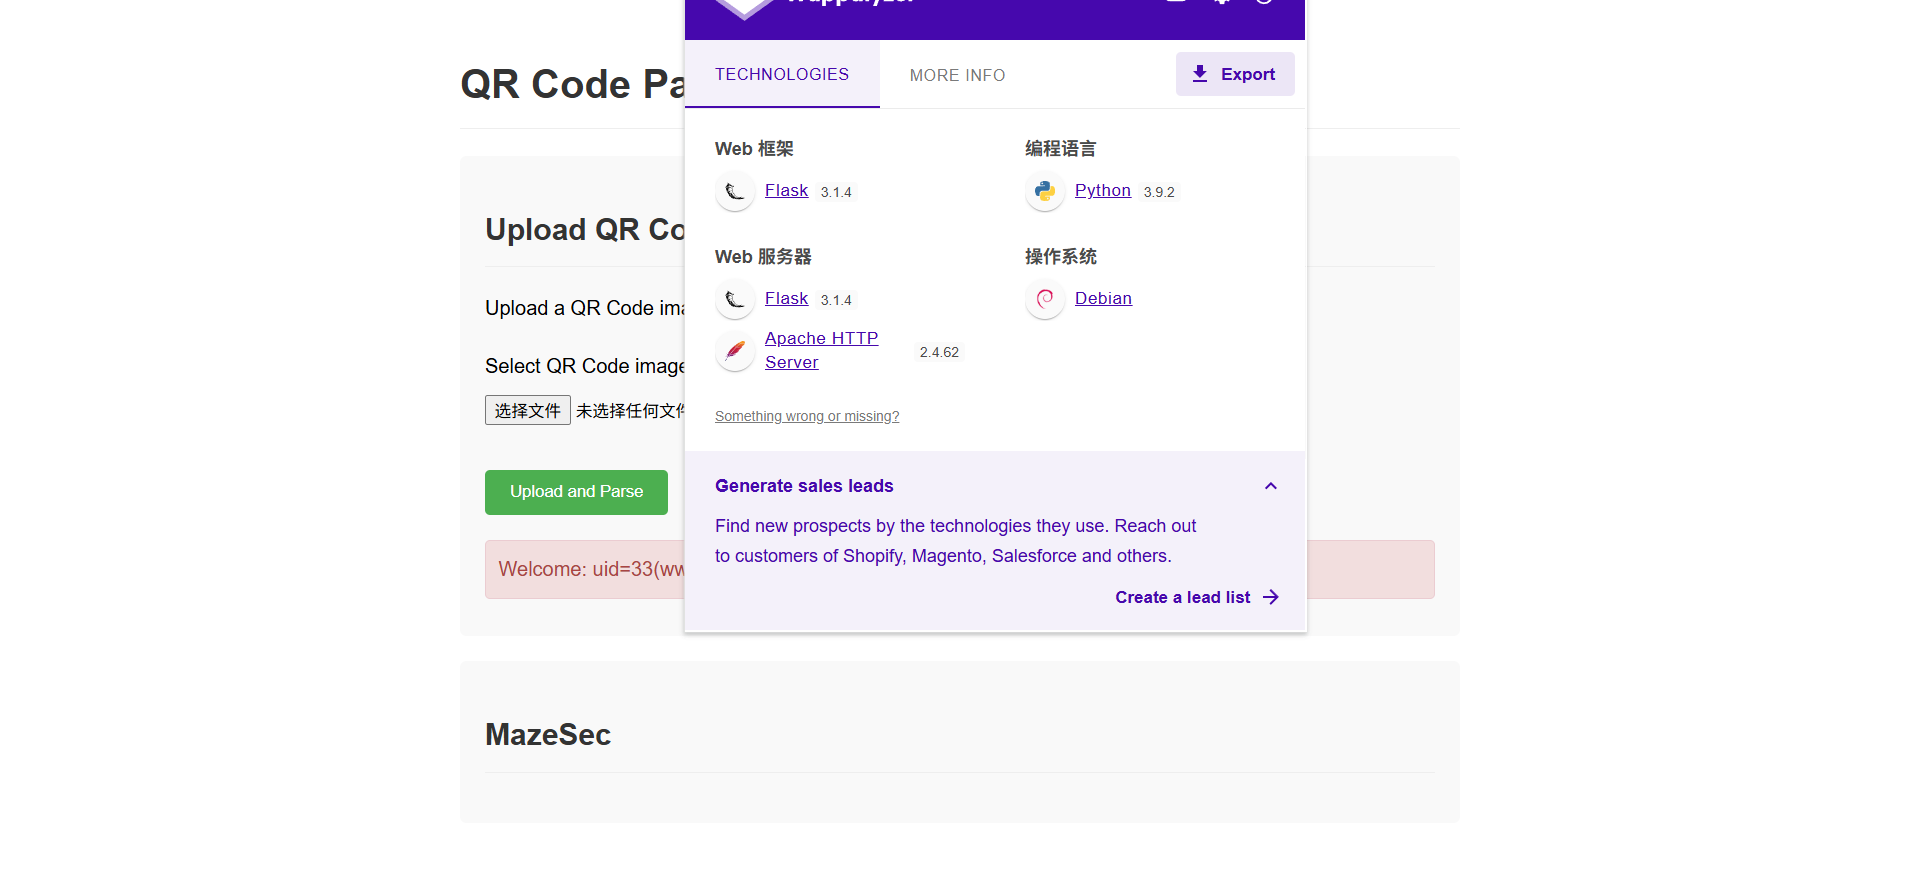Switch to the TECHNOLOGIES tab
The width and height of the screenshot is (1920, 879).
click(781, 75)
